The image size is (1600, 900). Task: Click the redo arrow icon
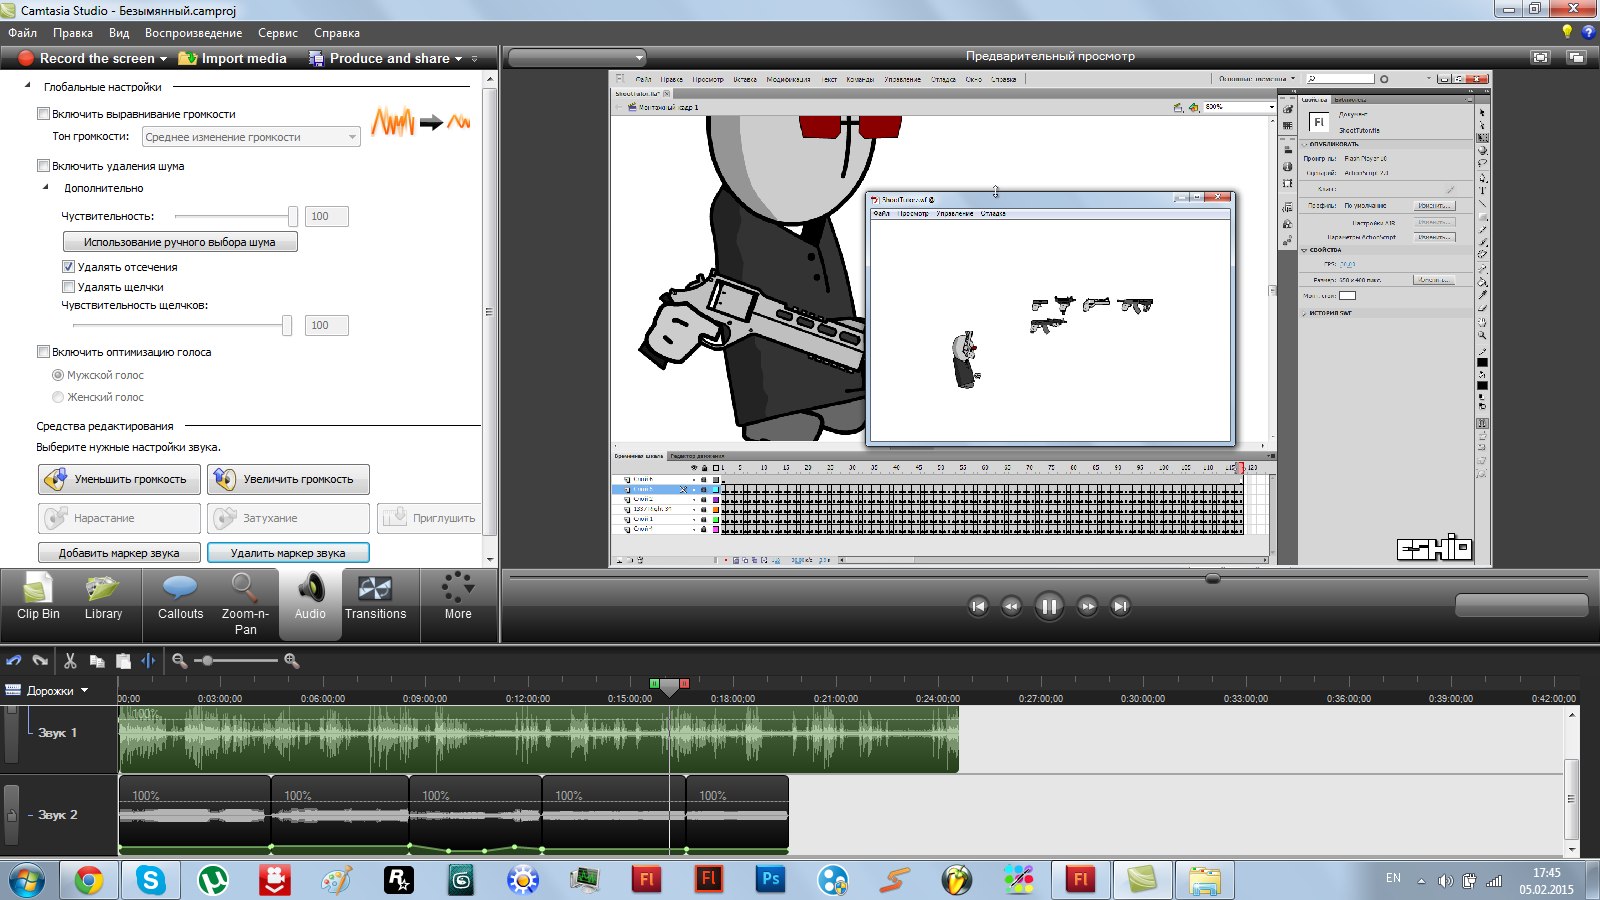pyautogui.click(x=40, y=661)
